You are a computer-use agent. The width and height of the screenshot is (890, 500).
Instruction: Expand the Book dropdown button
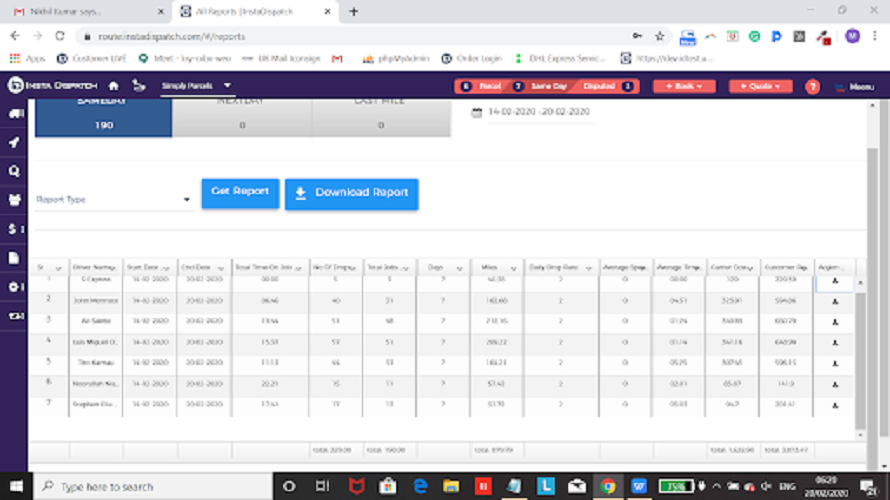(x=684, y=86)
